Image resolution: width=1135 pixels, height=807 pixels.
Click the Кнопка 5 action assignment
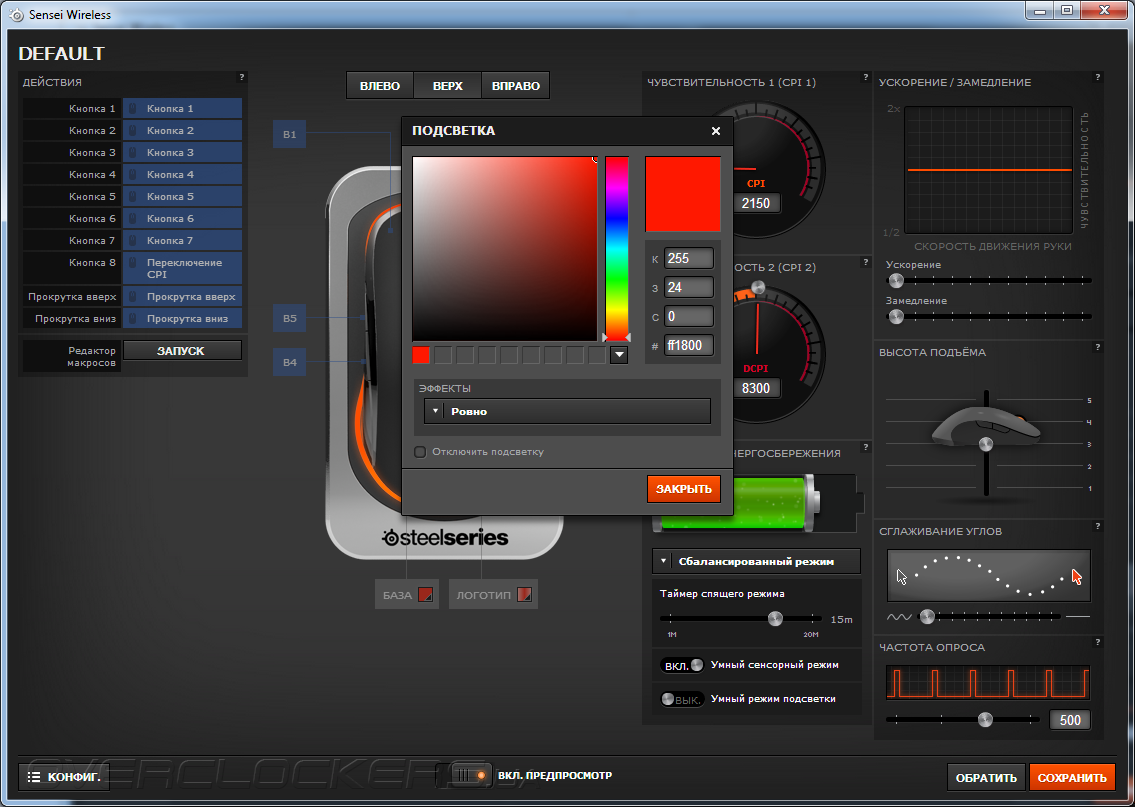coord(182,197)
